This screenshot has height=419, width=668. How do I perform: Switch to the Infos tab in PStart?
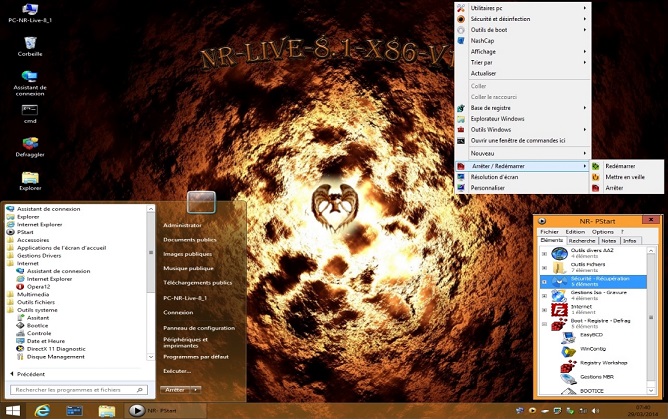pos(630,241)
